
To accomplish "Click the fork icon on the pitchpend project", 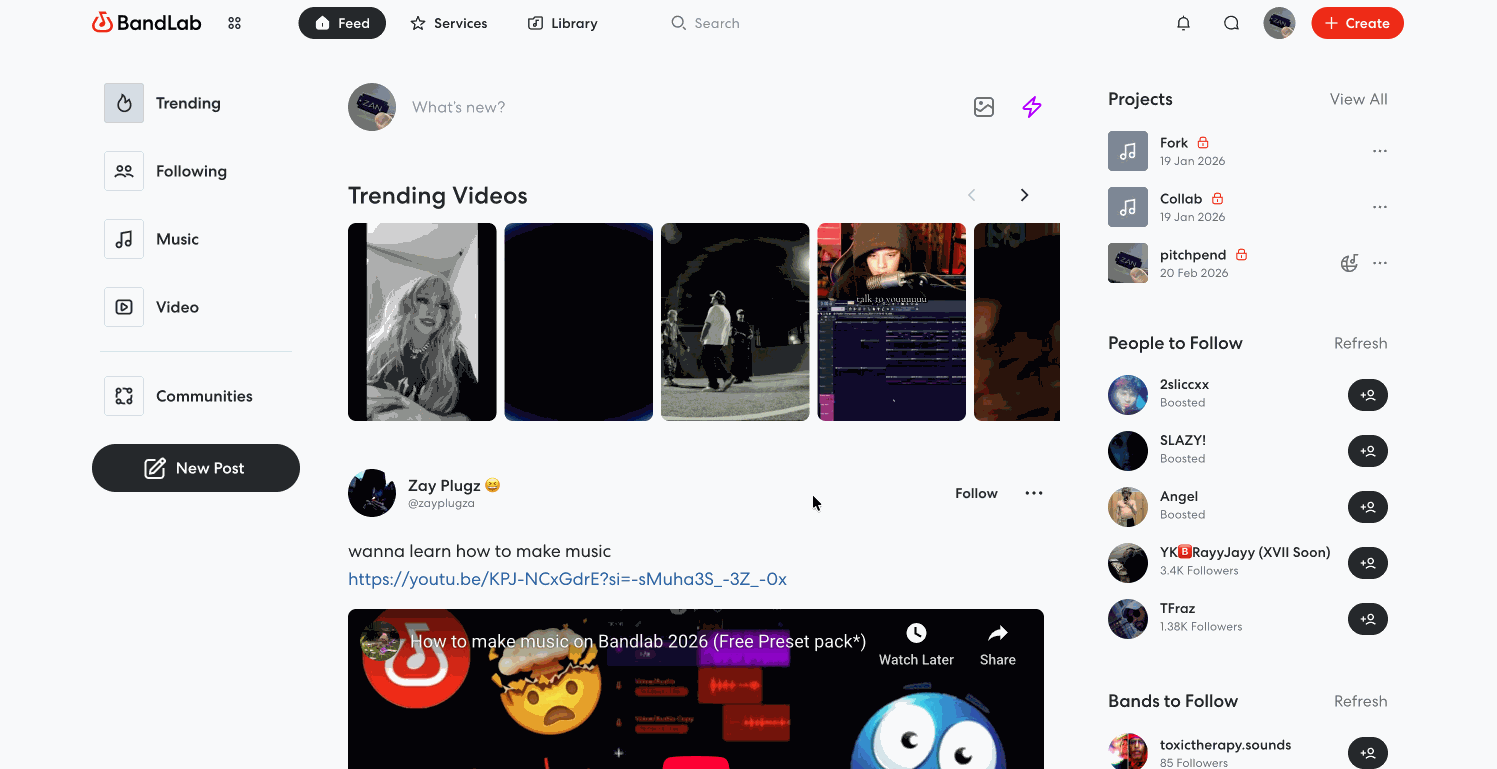I will pos(1349,262).
